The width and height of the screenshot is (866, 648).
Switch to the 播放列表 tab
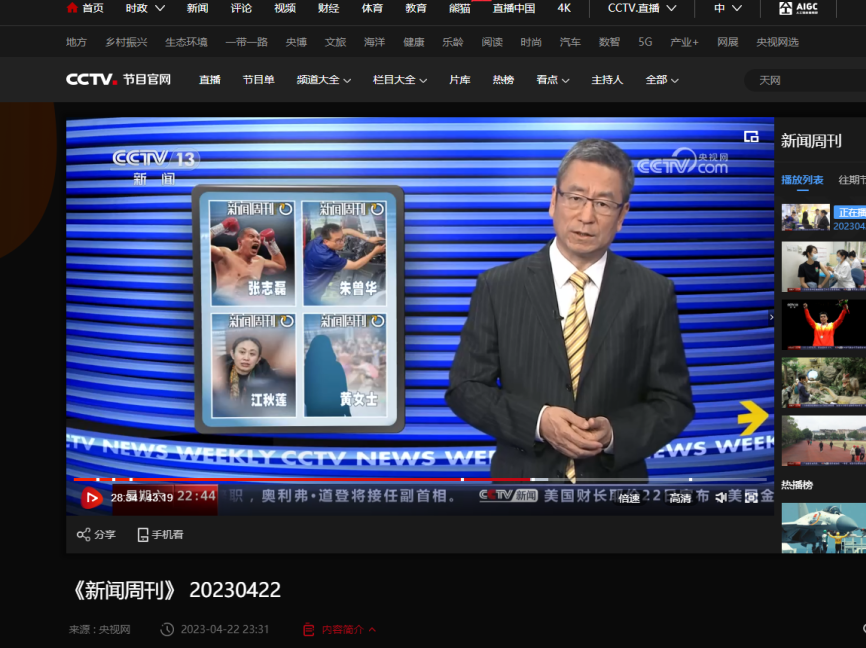[802, 180]
